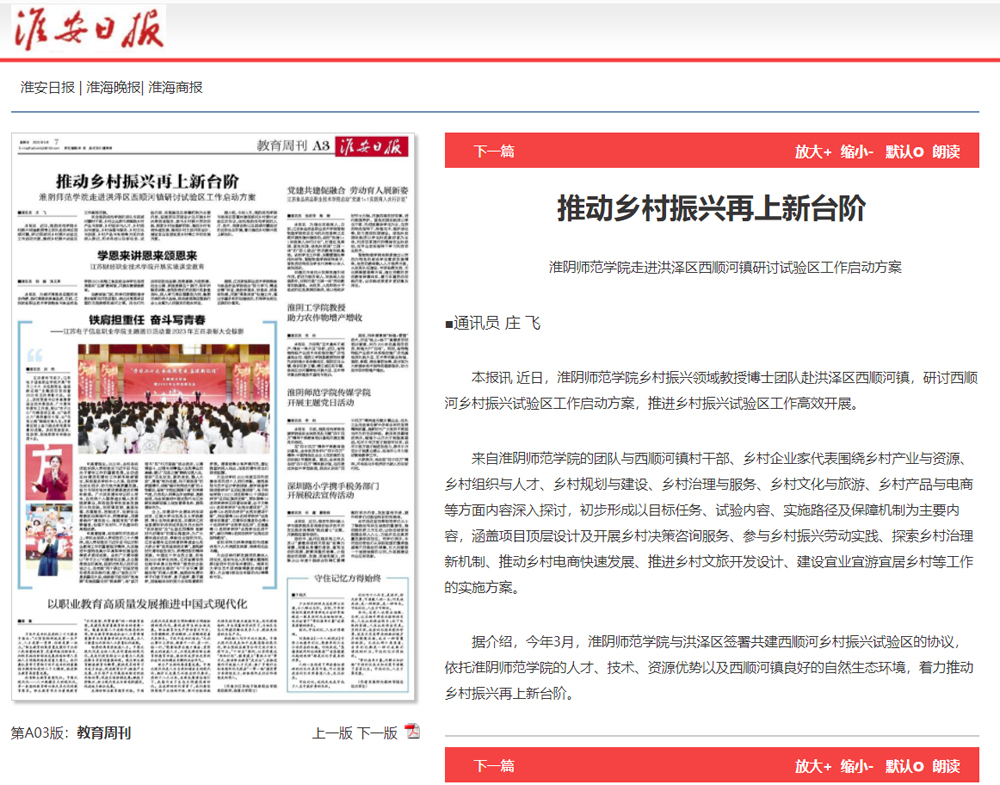Click the page label 第A03版：教育周刊

pyautogui.click(x=71, y=733)
